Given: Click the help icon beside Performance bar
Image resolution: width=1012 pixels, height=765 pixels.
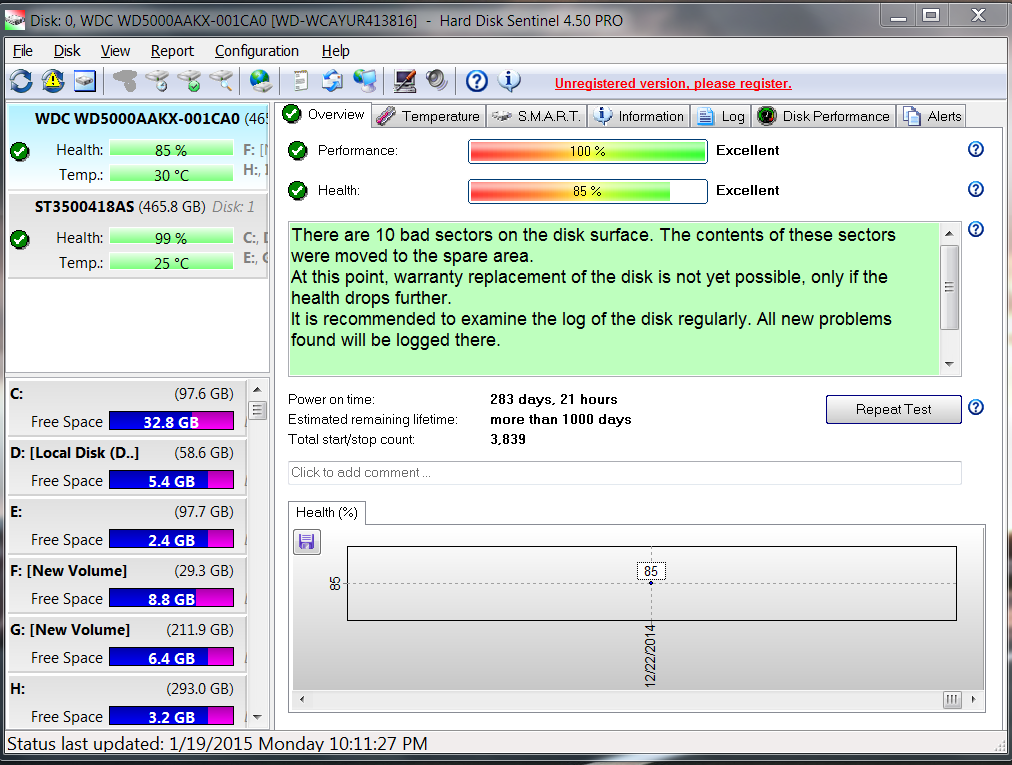Looking at the screenshot, I should 976,149.
